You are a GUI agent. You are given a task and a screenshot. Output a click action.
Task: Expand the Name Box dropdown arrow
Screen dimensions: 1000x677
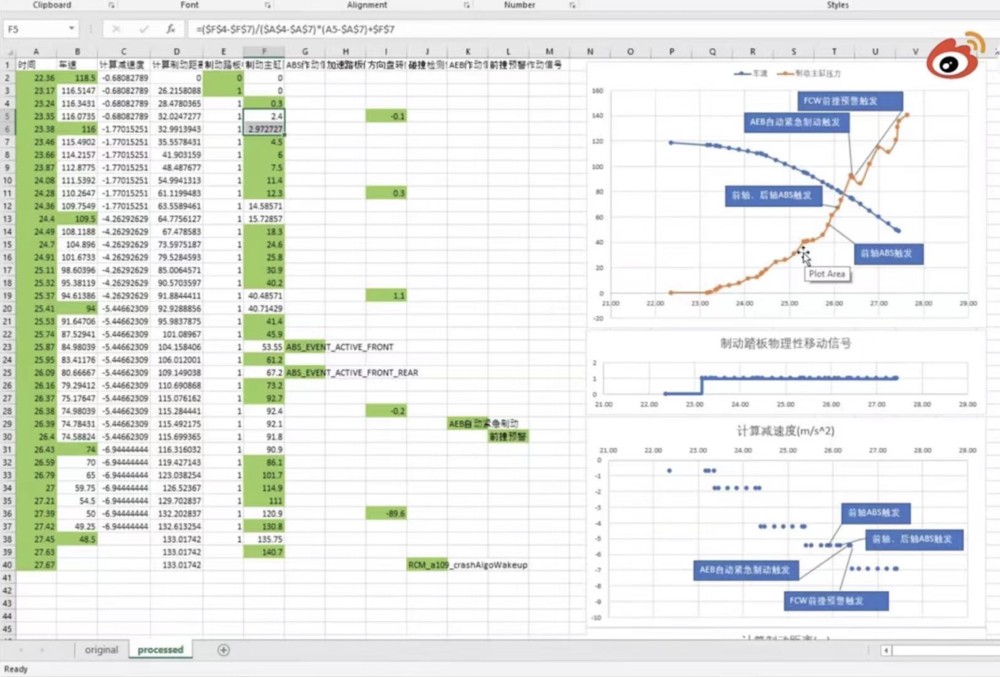pyautogui.click(x=71, y=29)
